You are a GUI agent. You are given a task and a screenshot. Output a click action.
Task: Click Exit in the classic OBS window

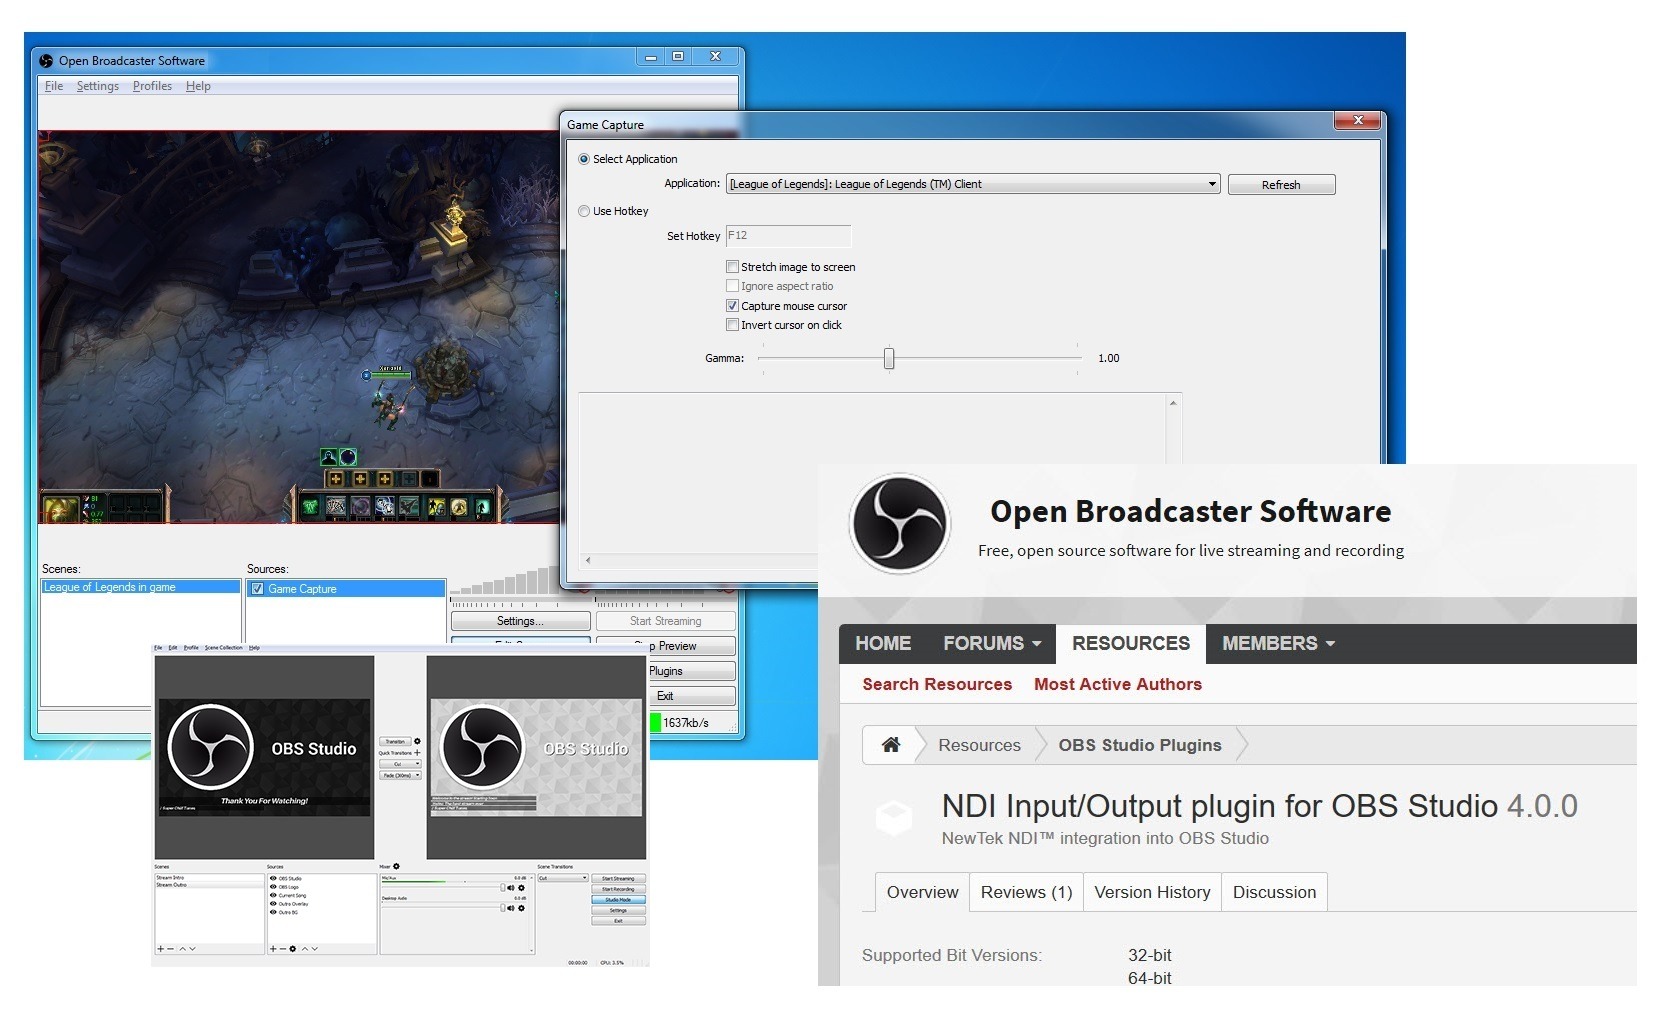tap(693, 696)
